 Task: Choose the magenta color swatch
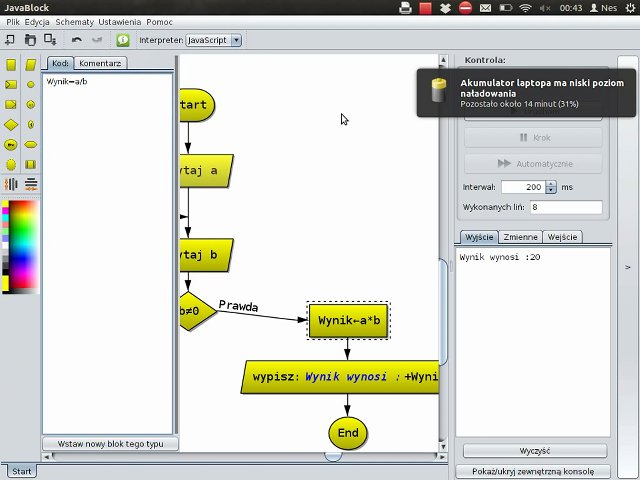point(5,211)
